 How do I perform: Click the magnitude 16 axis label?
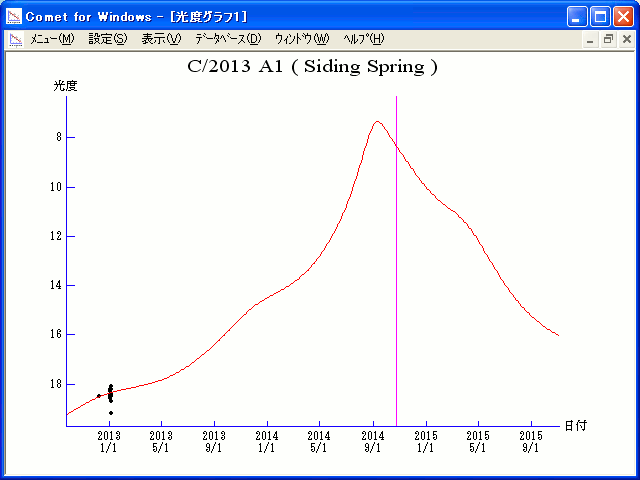click(57, 334)
